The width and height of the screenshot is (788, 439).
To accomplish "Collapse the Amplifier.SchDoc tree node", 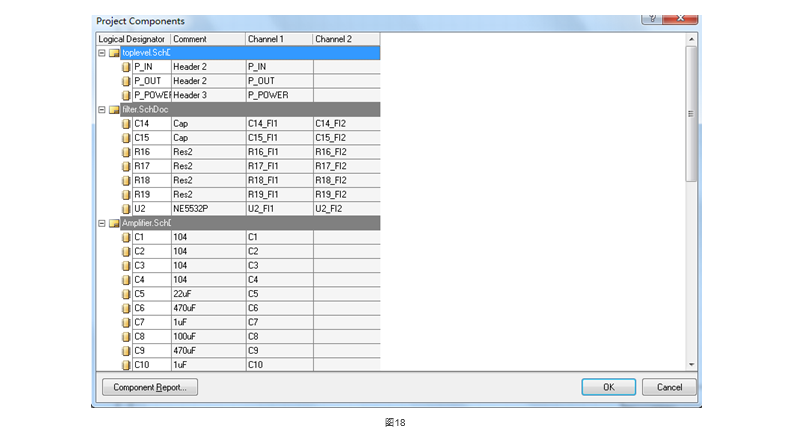I will pos(101,223).
